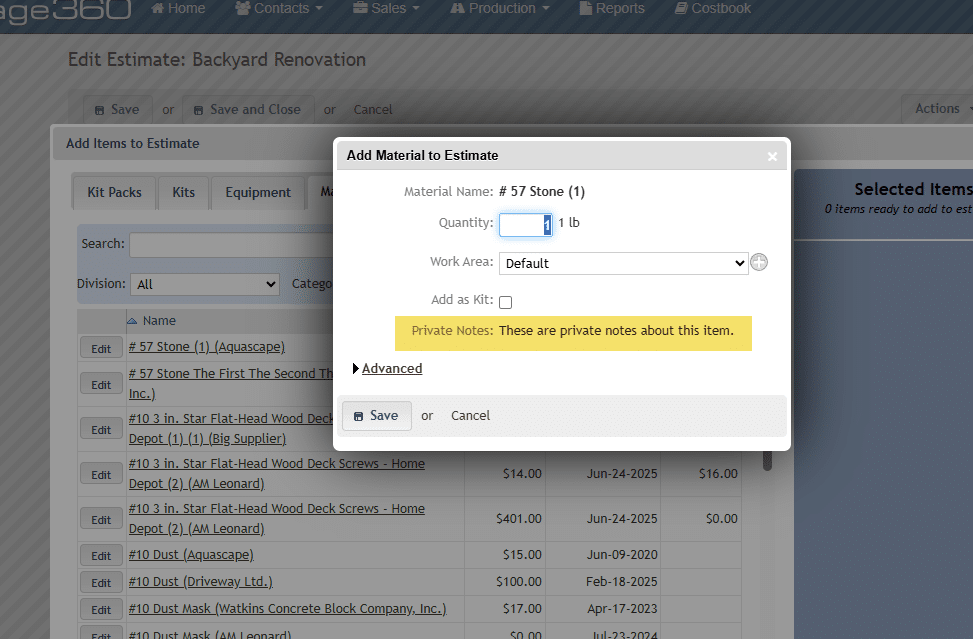
Task: Switch to the Kit Packs tab
Action: tap(114, 193)
